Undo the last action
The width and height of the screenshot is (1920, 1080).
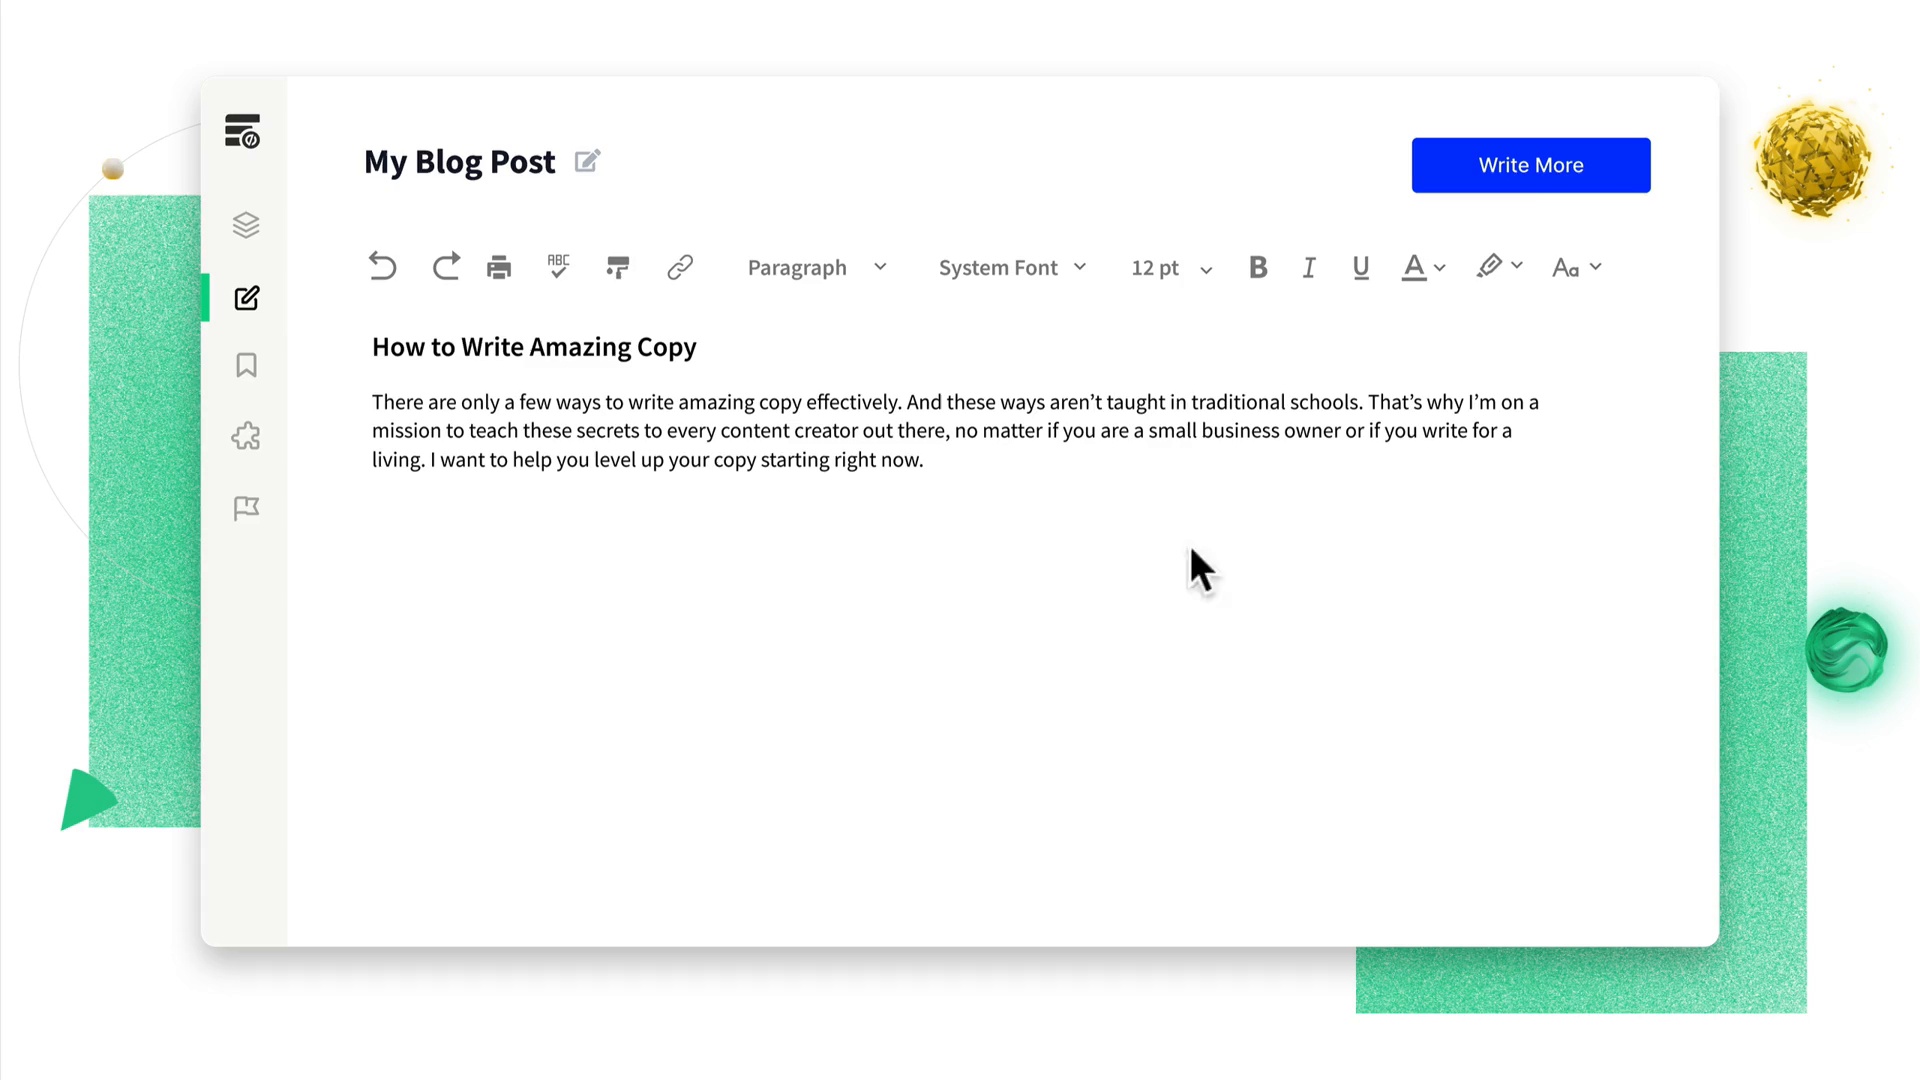click(382, 266)
